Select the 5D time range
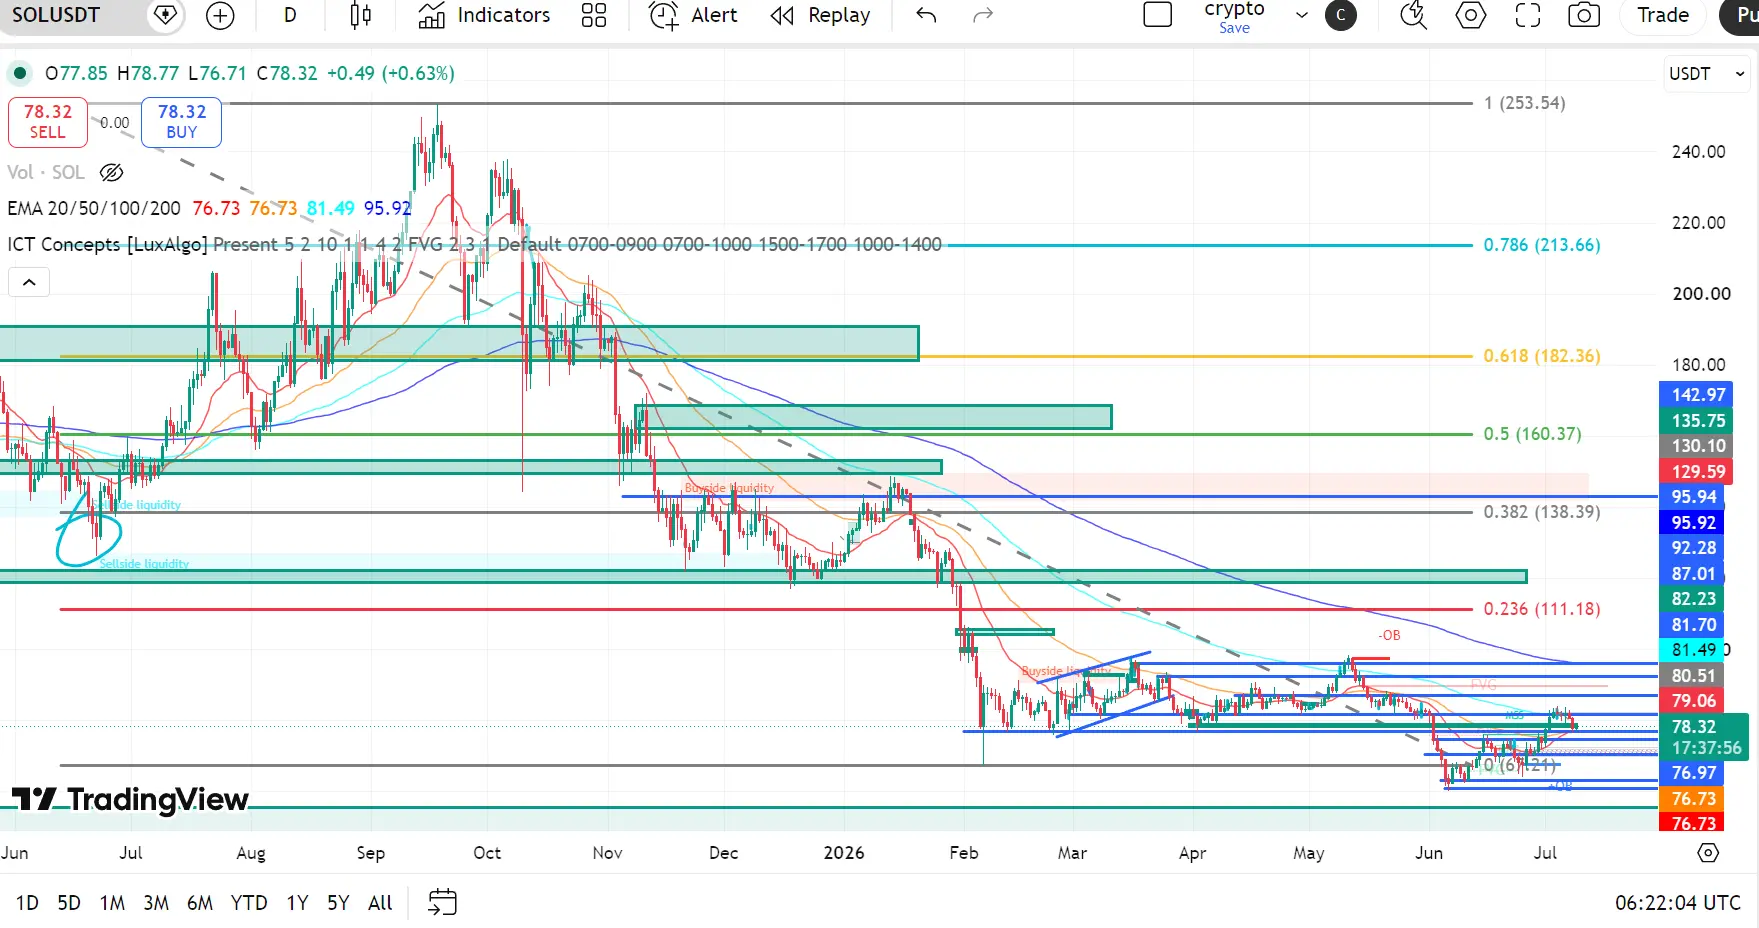Screen dimensions: 1759x928 pyautogui.click(x=69, y=903)
